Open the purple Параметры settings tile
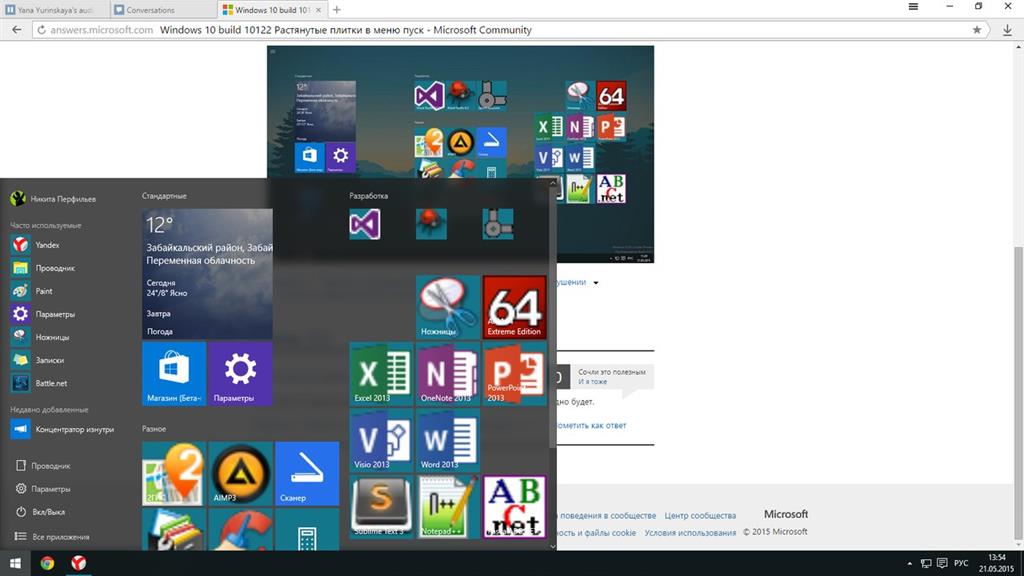The image size is (1024, 576). point(240,374)
